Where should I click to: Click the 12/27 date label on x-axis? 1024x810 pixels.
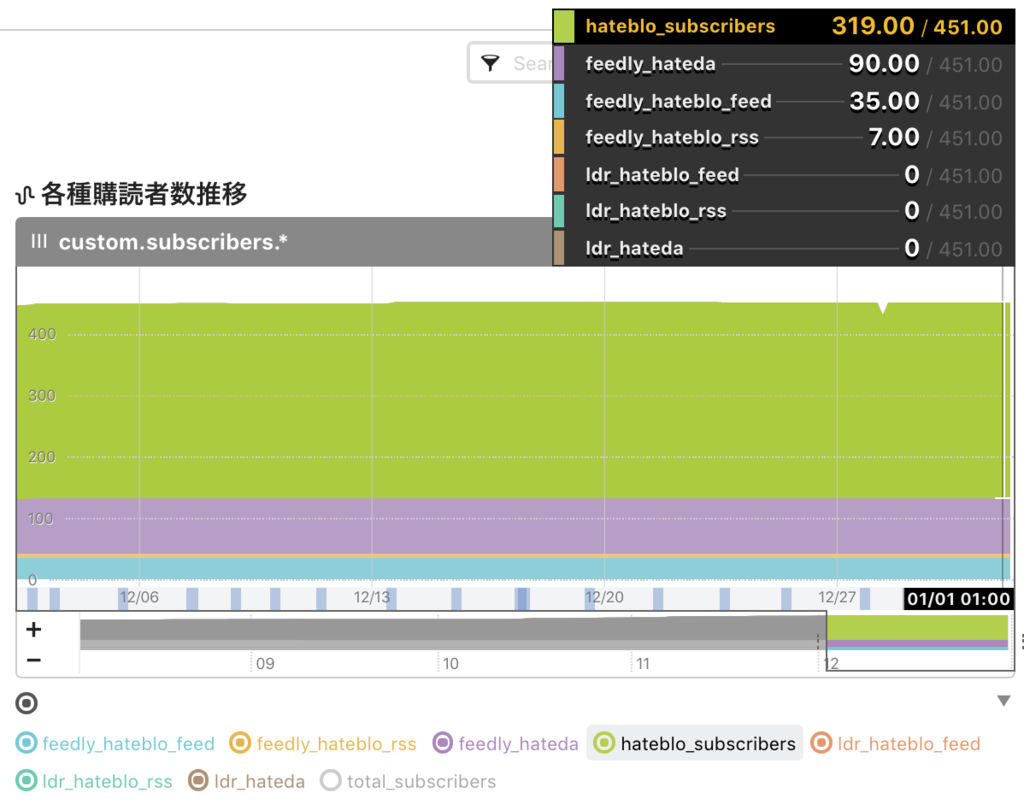click(837, 597)
